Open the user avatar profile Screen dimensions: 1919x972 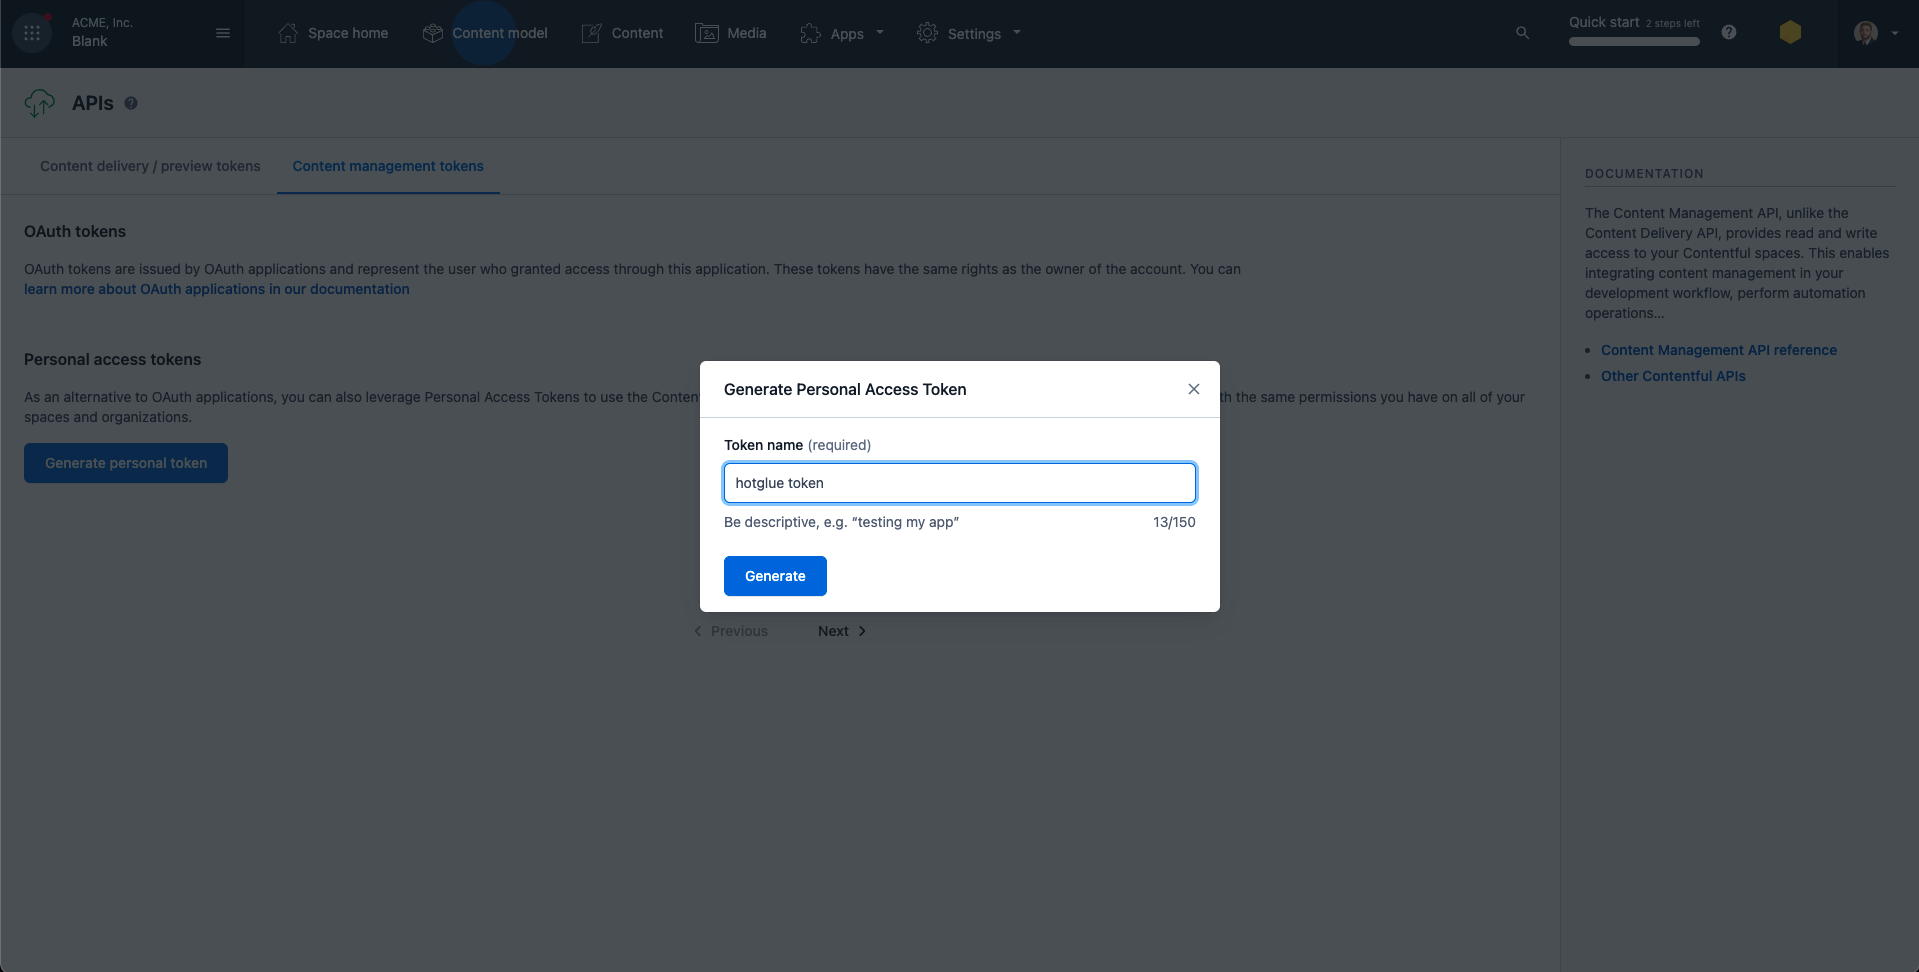point(1865,33)
